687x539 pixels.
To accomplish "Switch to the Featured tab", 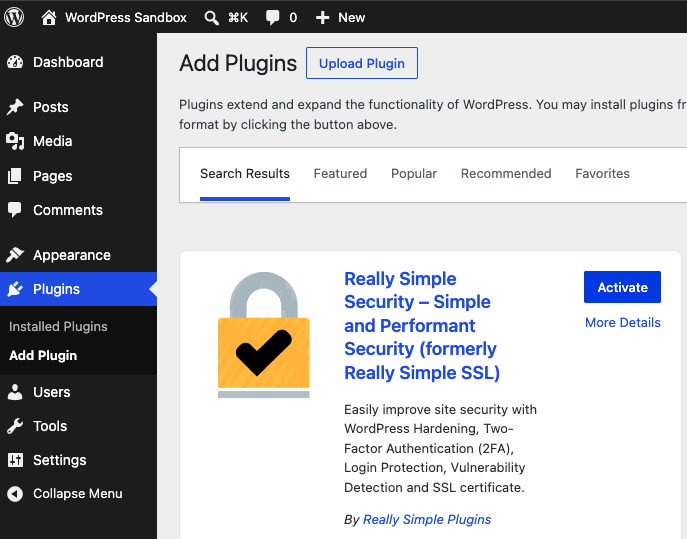I will 340,174.
